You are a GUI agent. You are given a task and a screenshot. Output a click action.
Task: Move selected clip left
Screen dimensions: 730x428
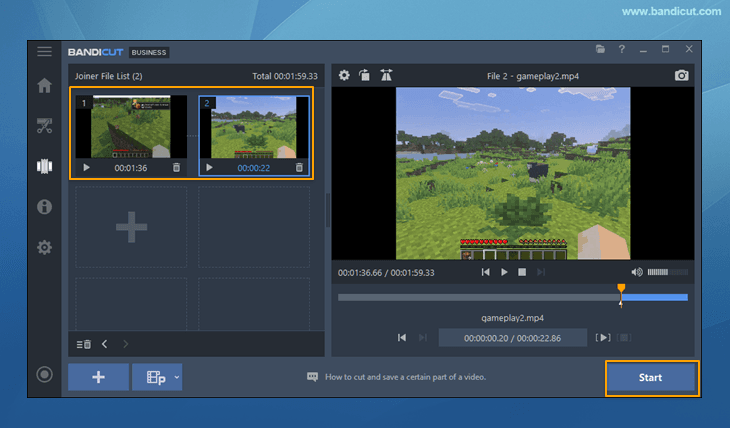[x=105, y=344]
